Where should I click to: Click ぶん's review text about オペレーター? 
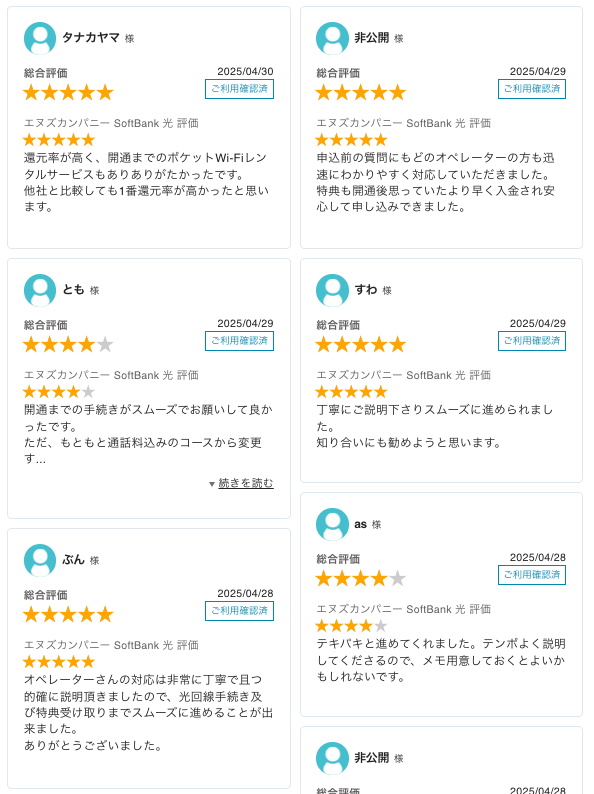[x=148, y=712]
